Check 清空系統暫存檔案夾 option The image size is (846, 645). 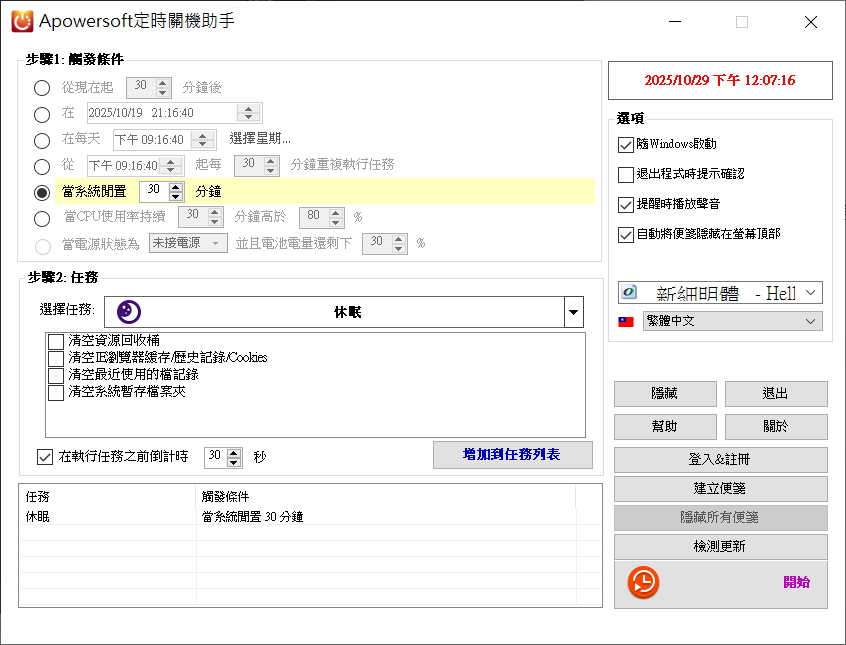[56, 392]
